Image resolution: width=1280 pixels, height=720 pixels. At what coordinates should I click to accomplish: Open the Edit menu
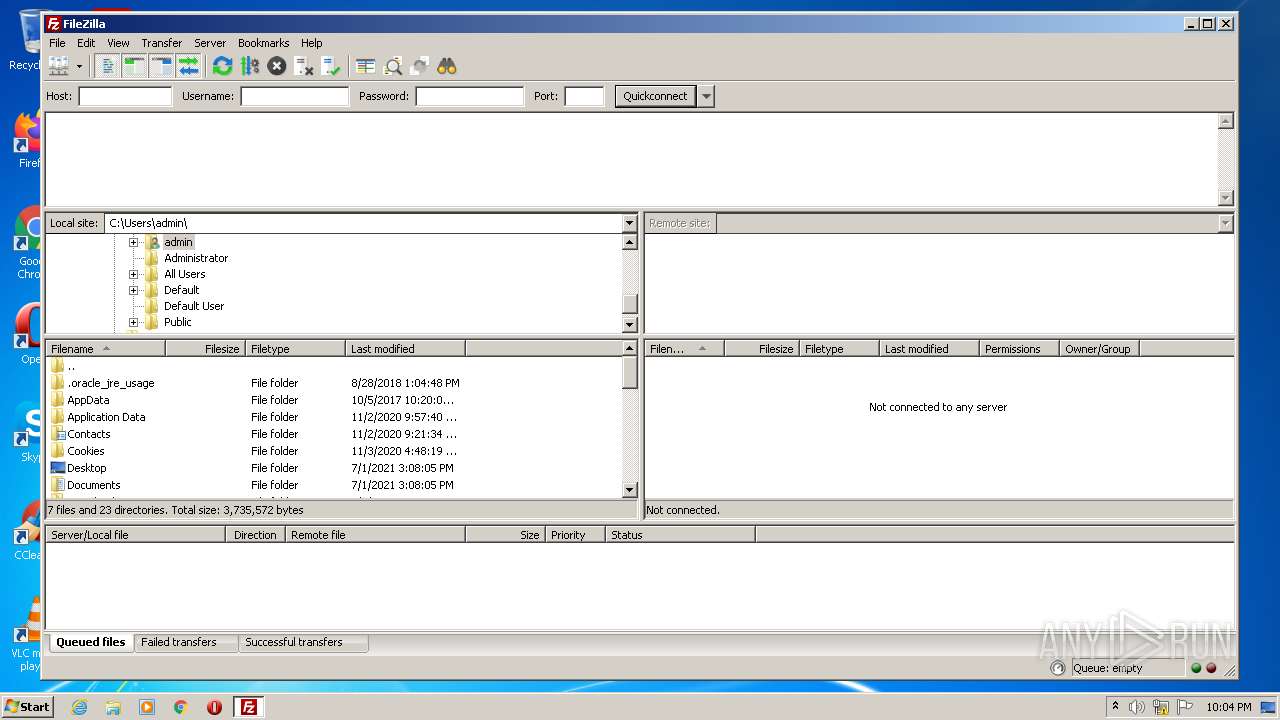coord(86,43)
